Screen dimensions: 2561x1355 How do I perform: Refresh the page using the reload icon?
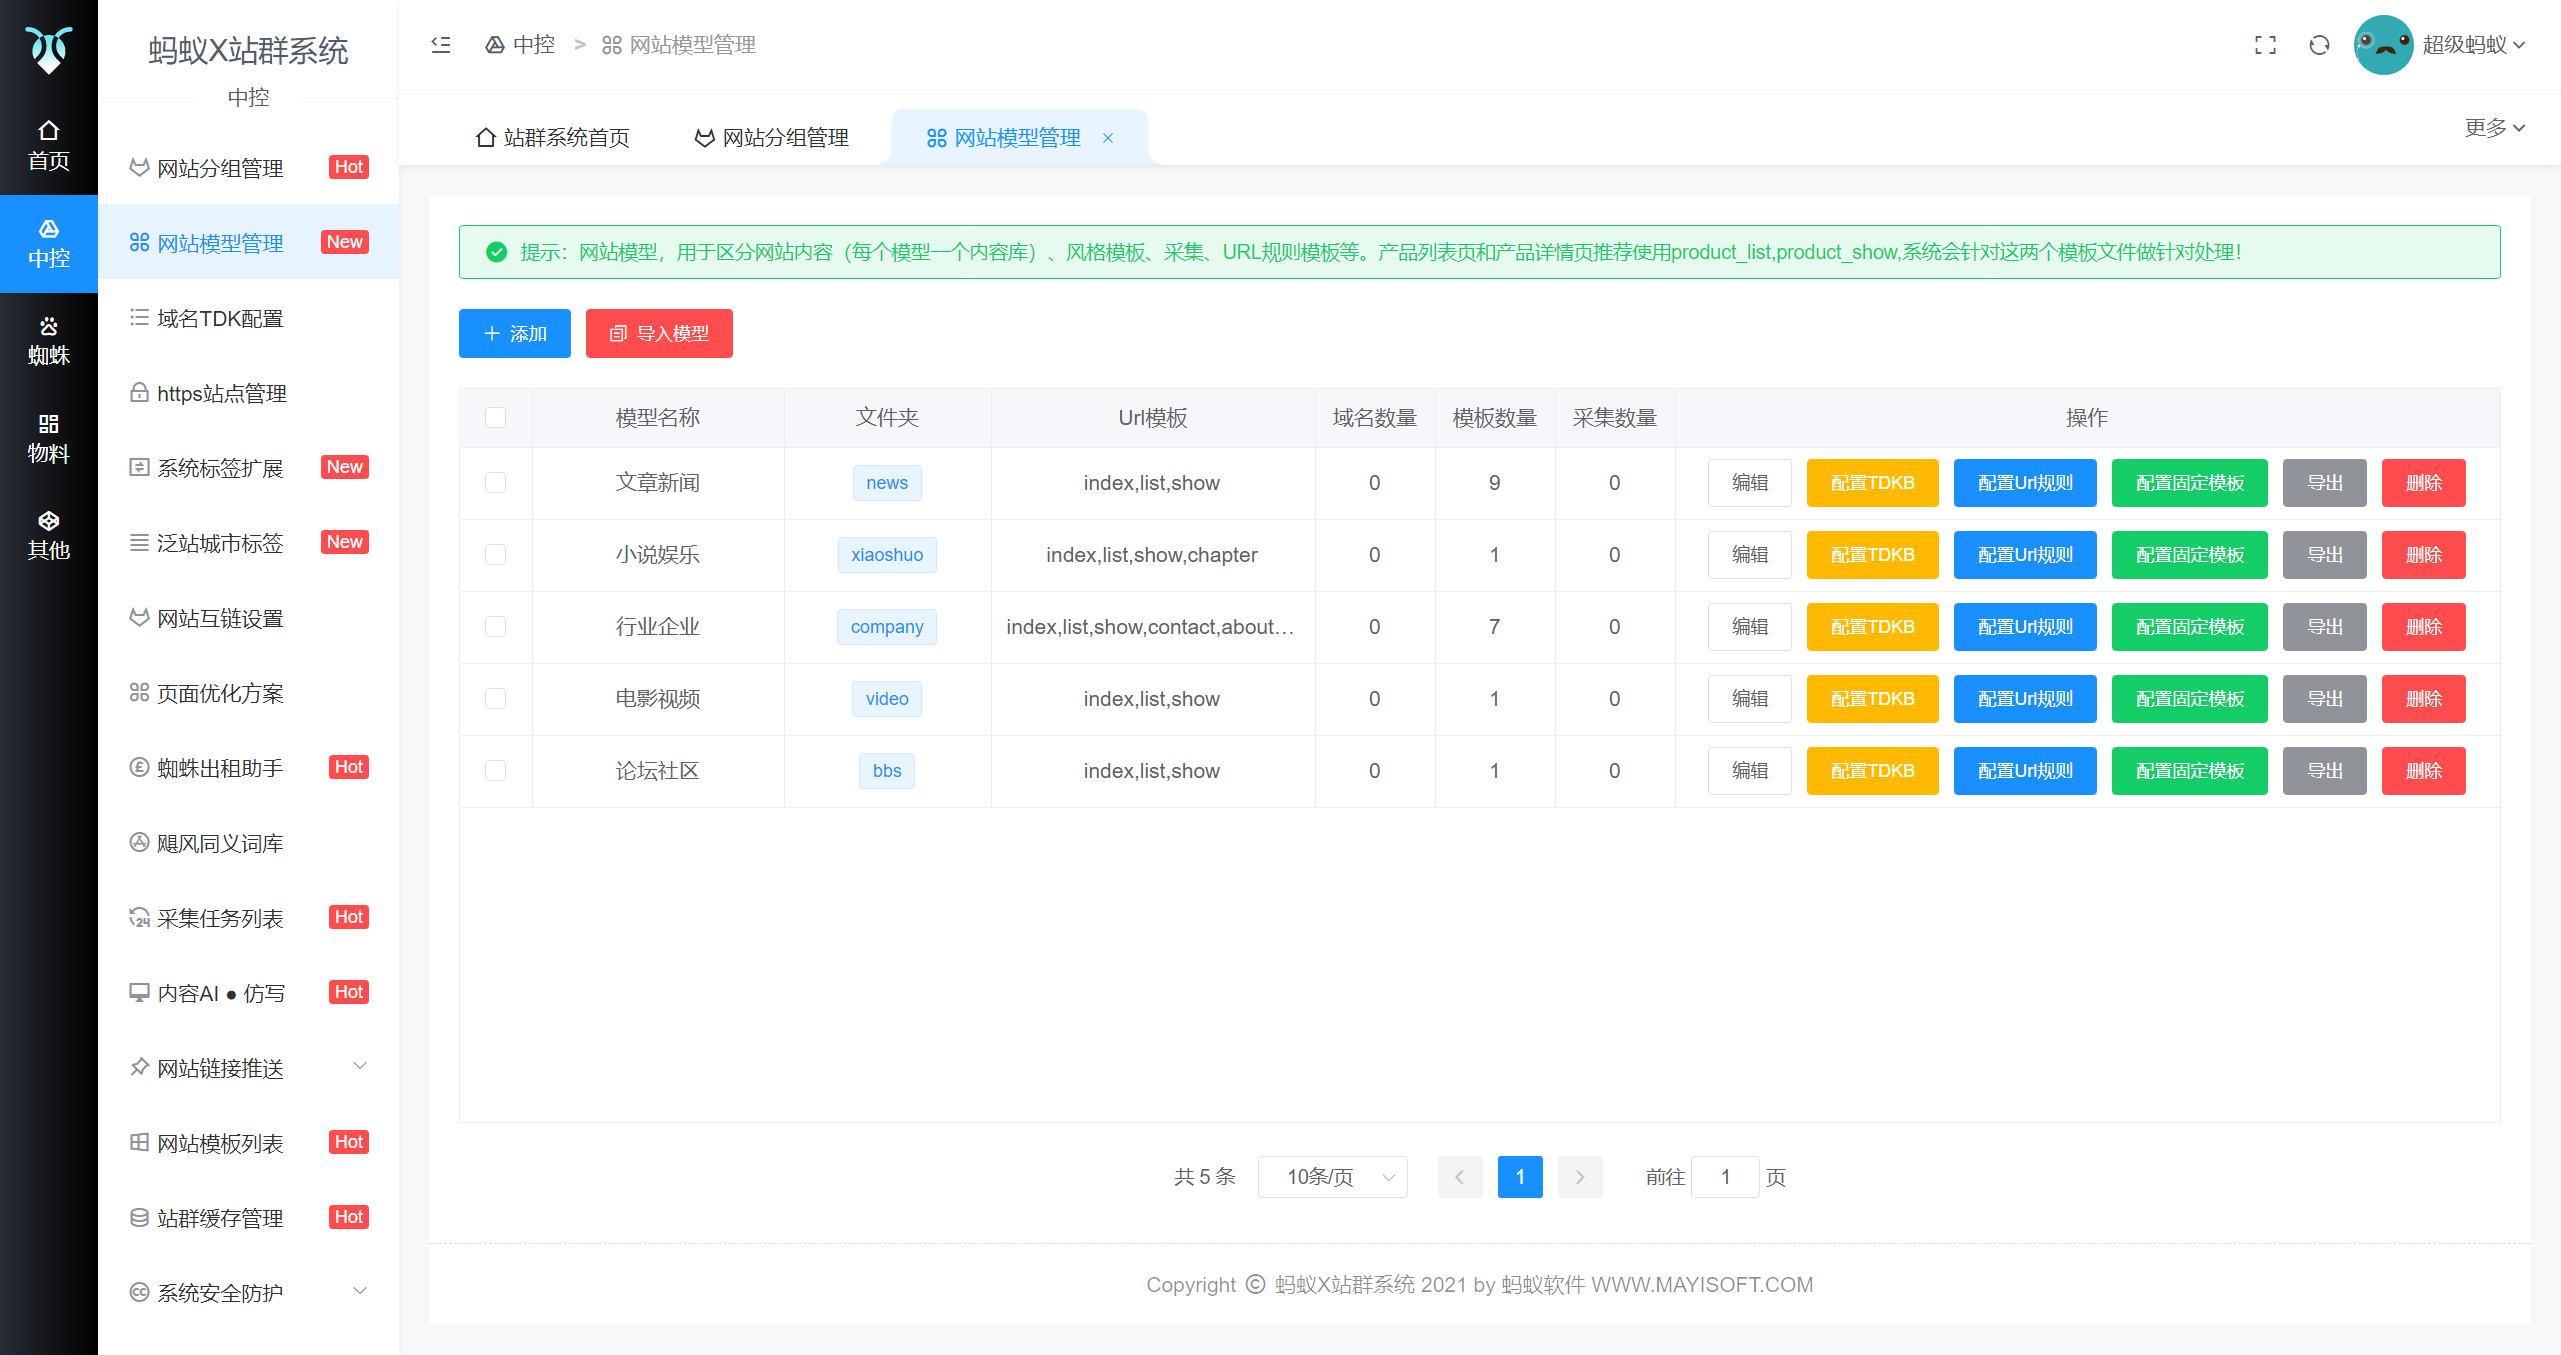(2318, 44)
